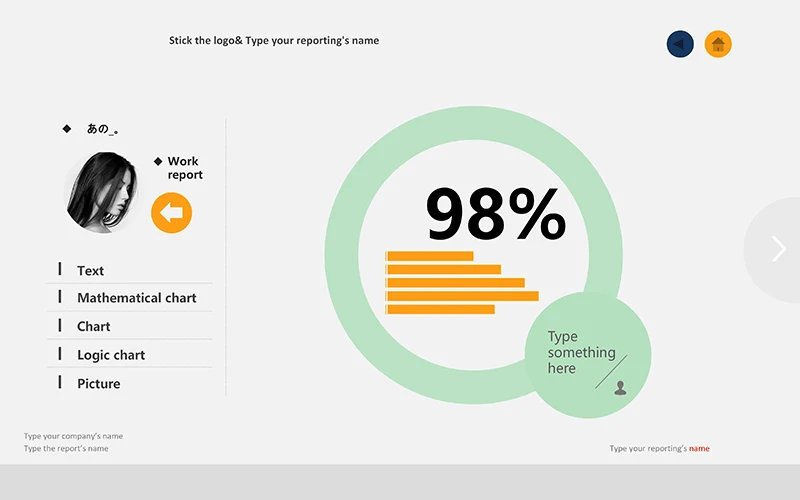The height and width of the screenshot is (500, 800).
Task: Select the Logic chart menu item
Action: point(110,355)
